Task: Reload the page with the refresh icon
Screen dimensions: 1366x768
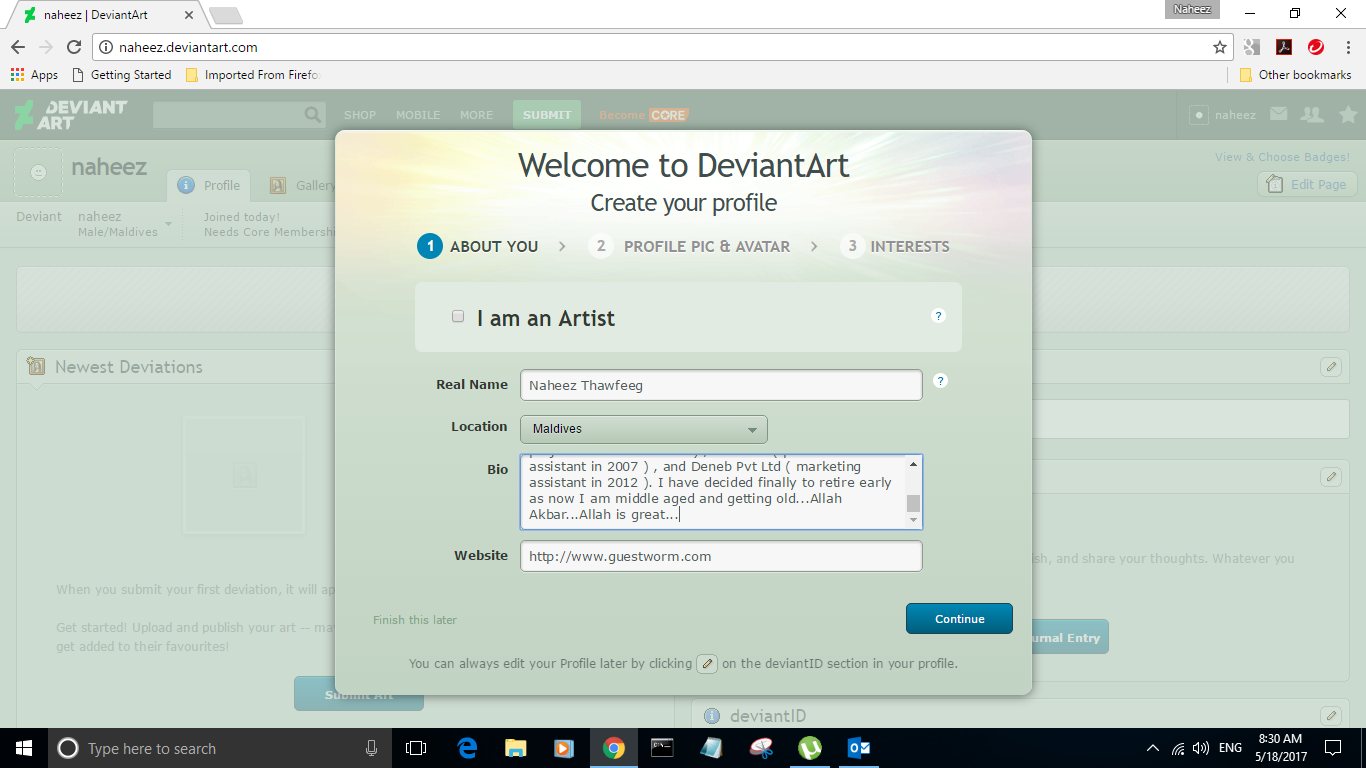Action: tap(74, 47)
